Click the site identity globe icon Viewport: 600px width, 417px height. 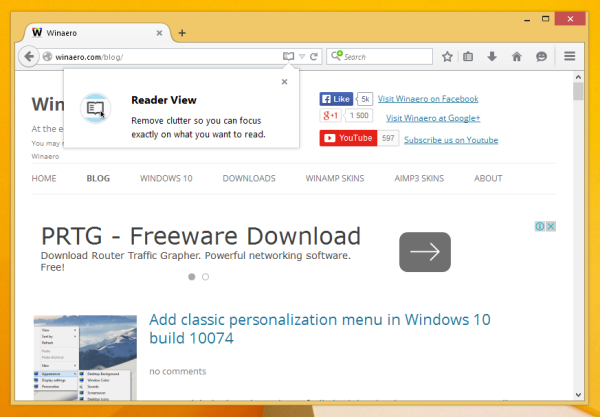(47, 57)
